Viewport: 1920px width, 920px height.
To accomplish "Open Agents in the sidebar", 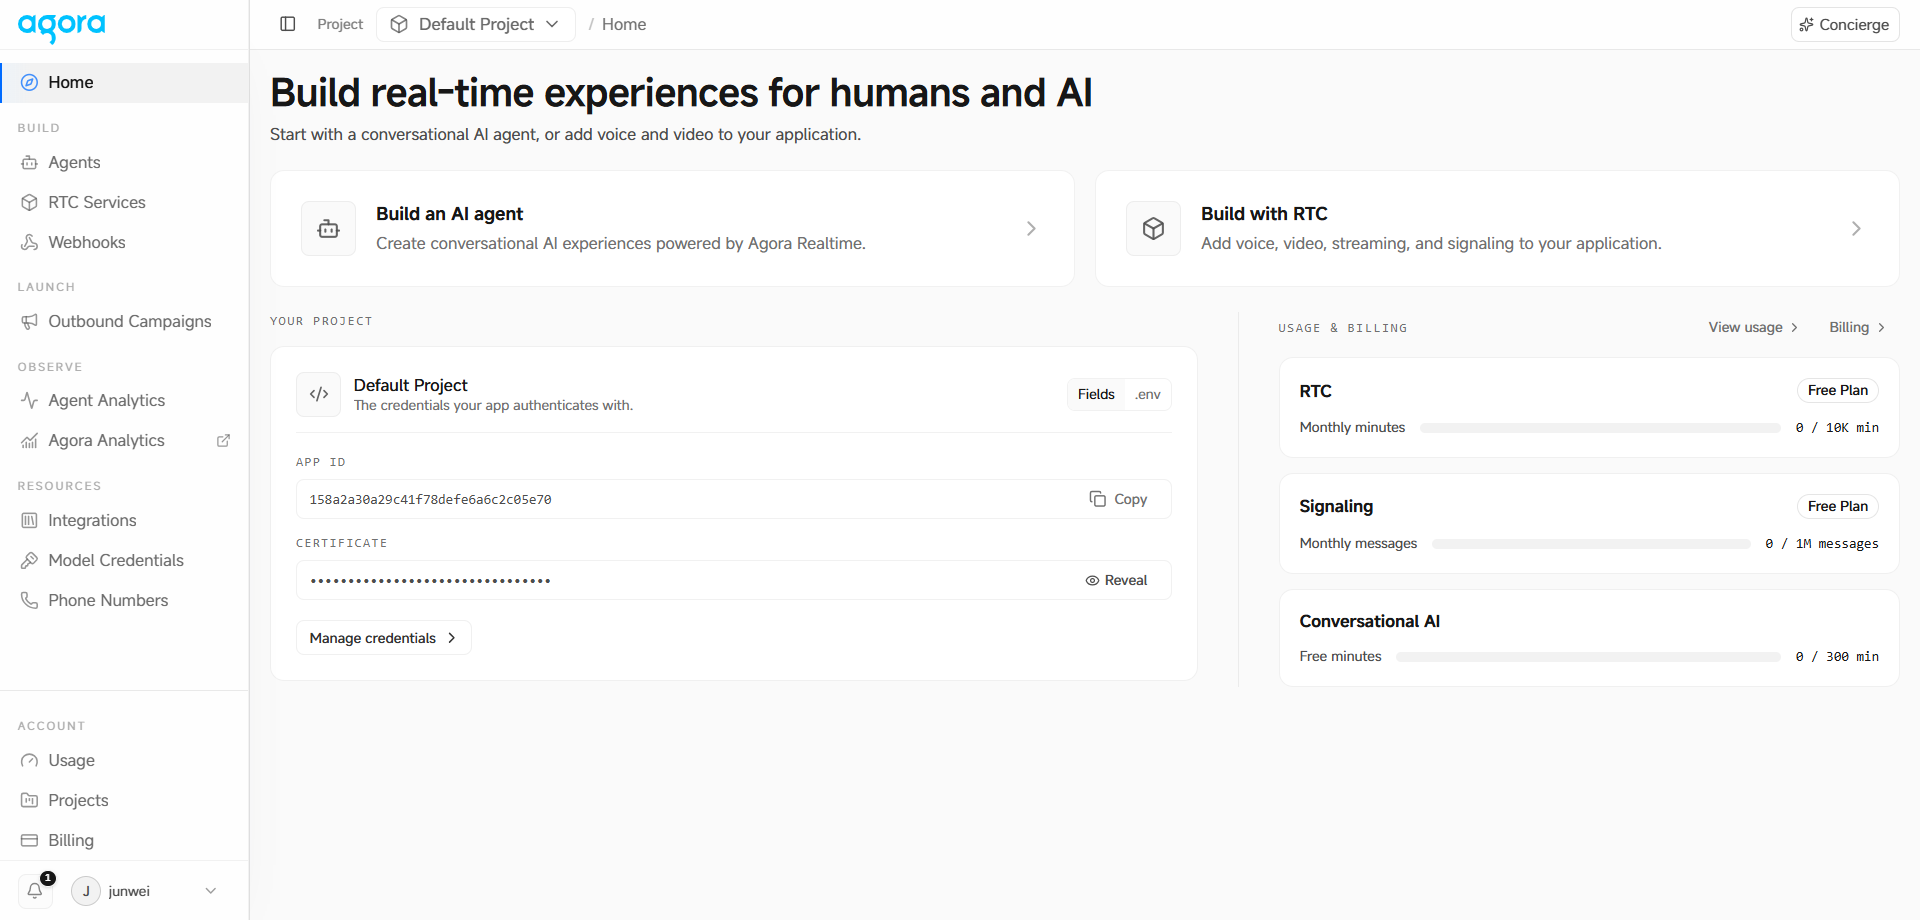I will 124,163.
